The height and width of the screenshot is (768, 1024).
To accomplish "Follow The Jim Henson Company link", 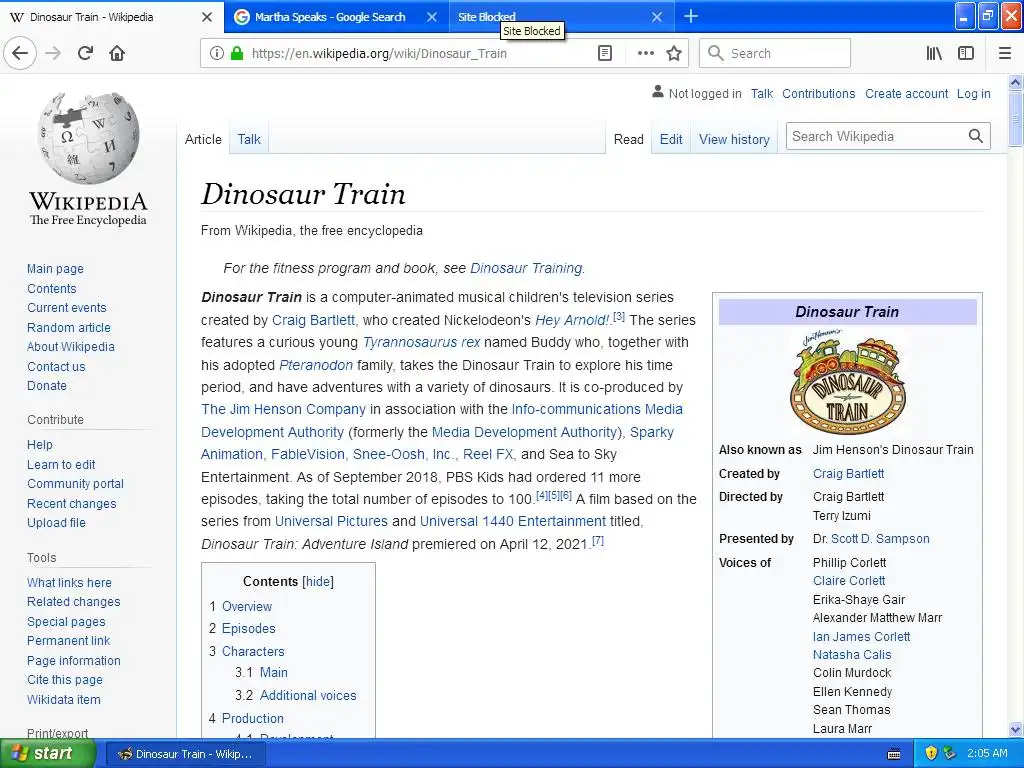I will pyautogui.click(x=283, y=409).
